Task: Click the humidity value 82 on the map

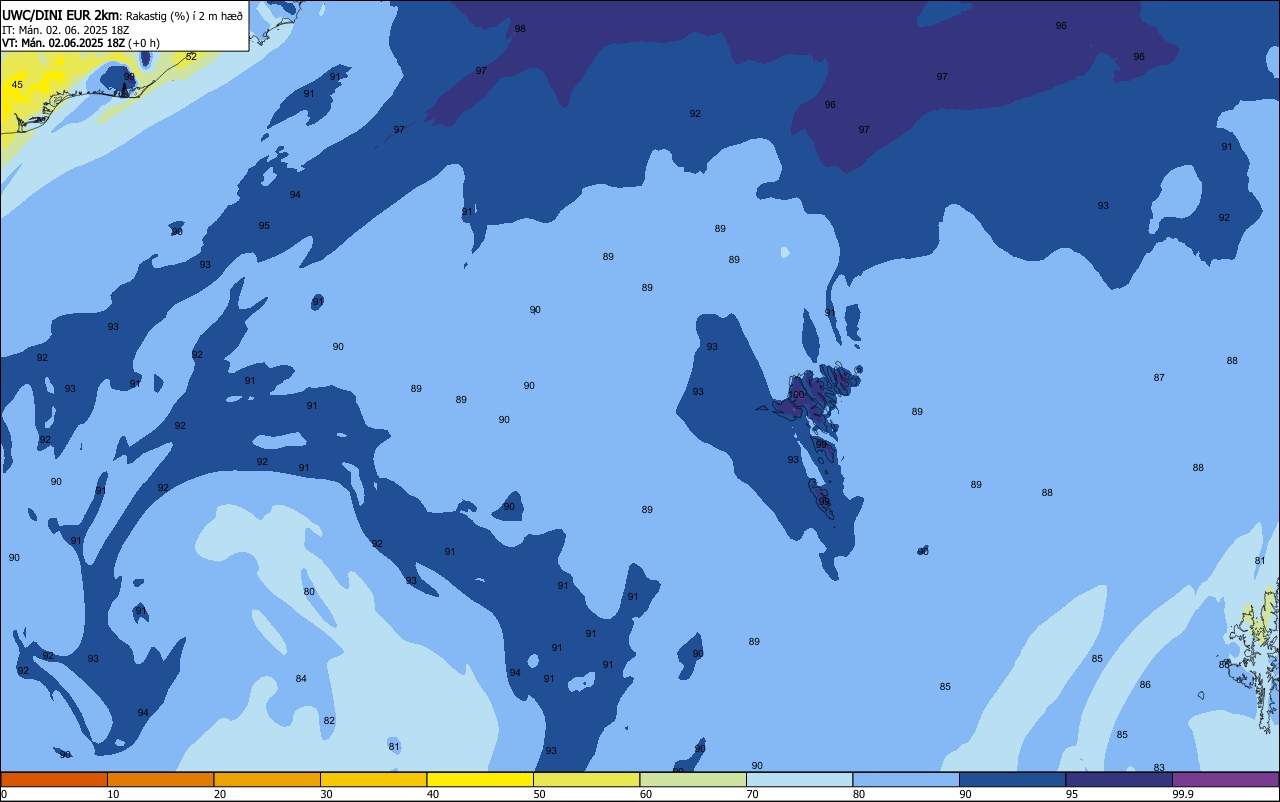Action: click(329, 721)
